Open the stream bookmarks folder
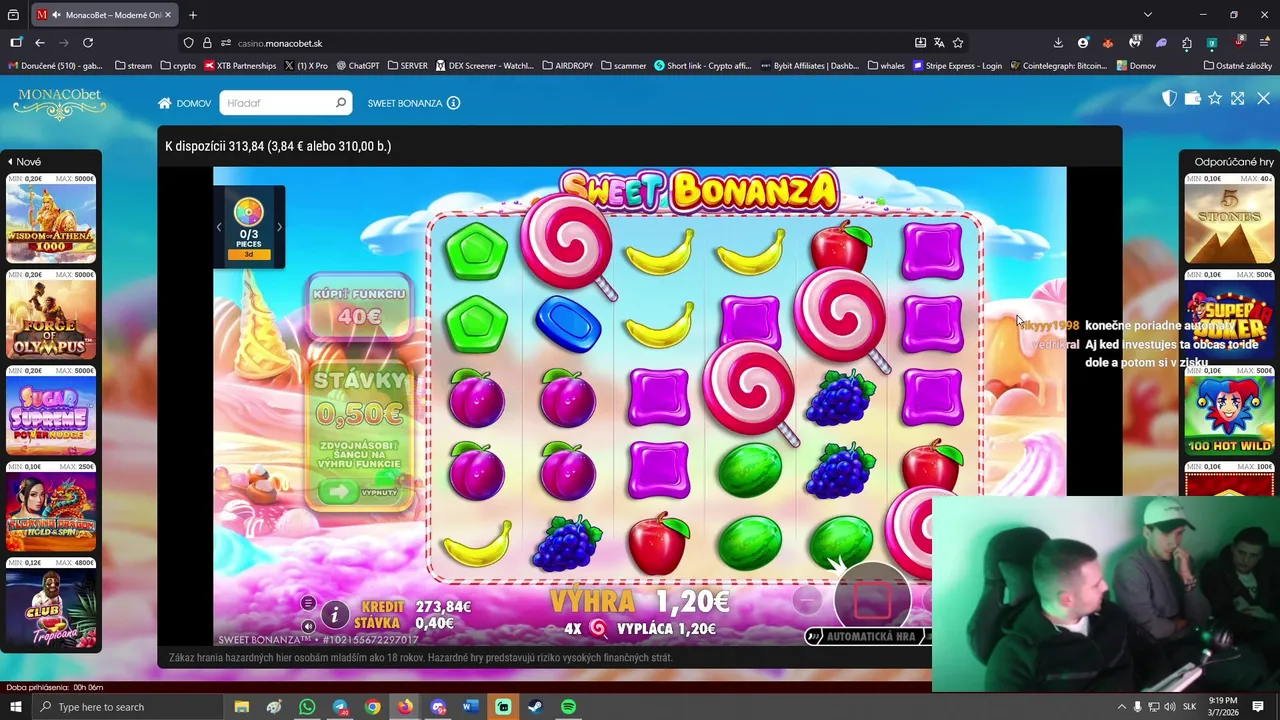 pyautogui.click(x=133, y=66)
